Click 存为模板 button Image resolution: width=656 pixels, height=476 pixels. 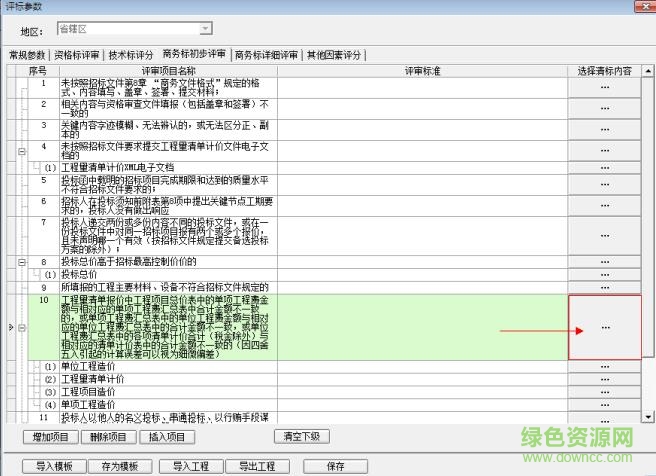click(x=113, y=466)
